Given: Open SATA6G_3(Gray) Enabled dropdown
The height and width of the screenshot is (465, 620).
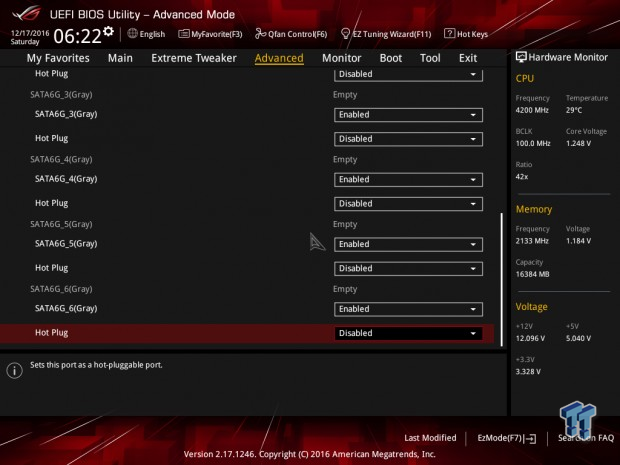Looking at the screenshot, I should click(x=408, y=115).
